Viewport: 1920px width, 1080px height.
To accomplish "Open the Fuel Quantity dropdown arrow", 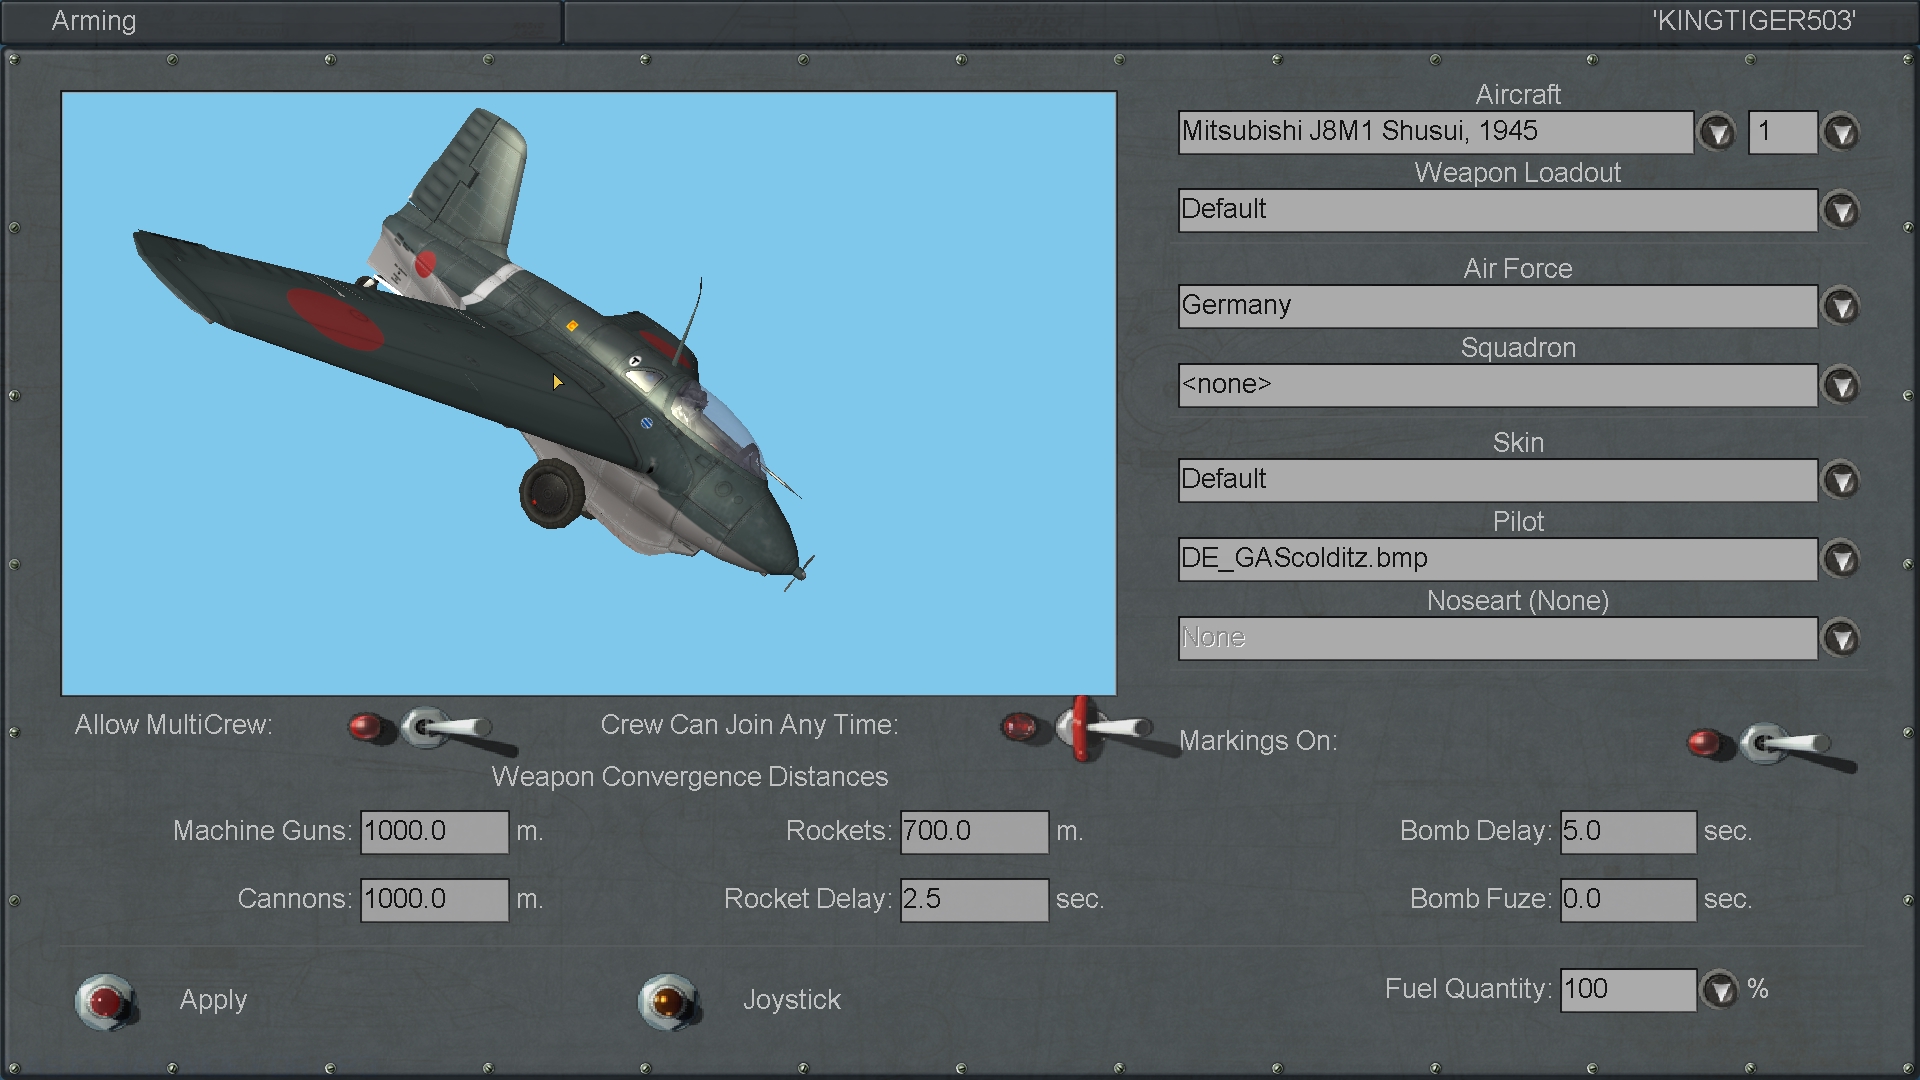I will tap(1720, 990).
